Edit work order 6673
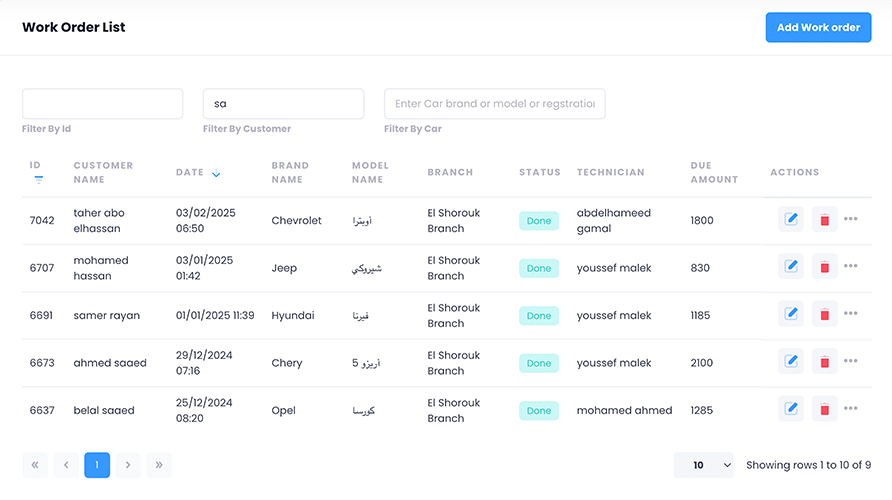This screenshot has height=500, width=892. click(x=791, y=362)
